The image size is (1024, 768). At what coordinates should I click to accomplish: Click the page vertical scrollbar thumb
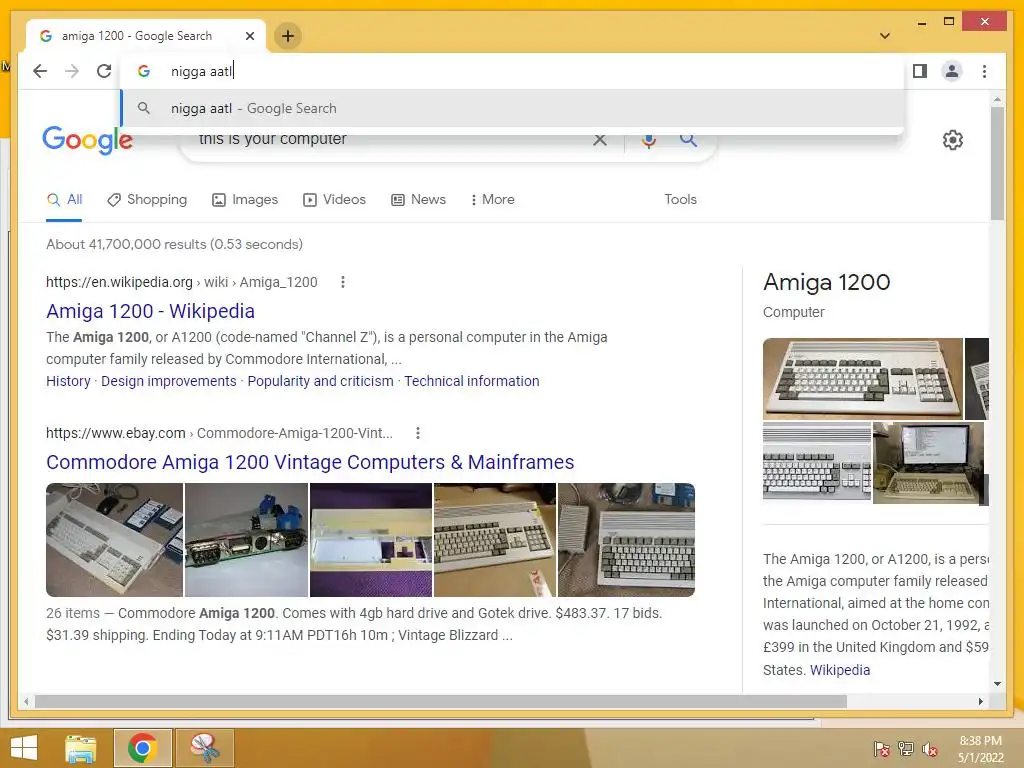[997, 163]
